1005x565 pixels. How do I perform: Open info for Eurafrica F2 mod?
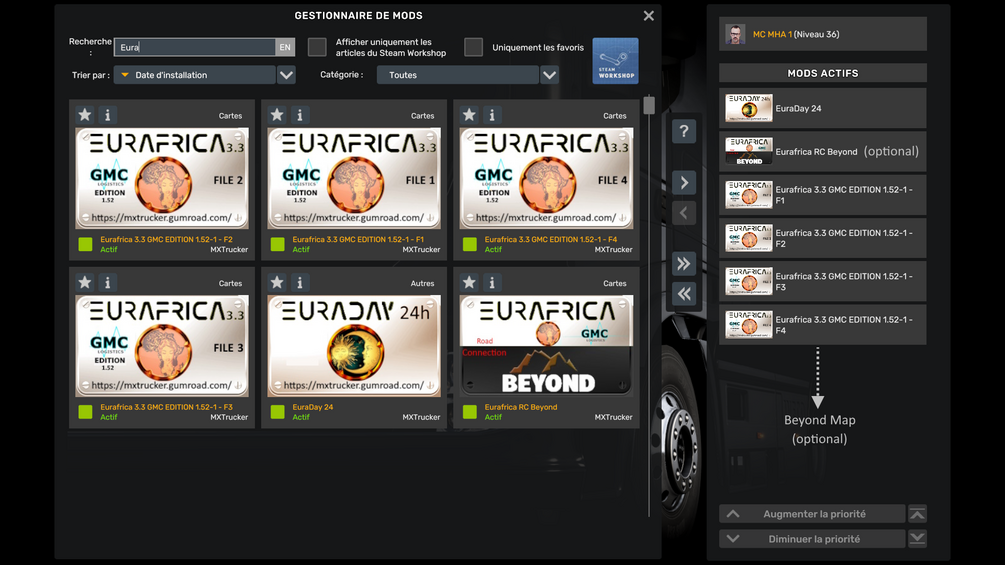(x=108, y=115)
